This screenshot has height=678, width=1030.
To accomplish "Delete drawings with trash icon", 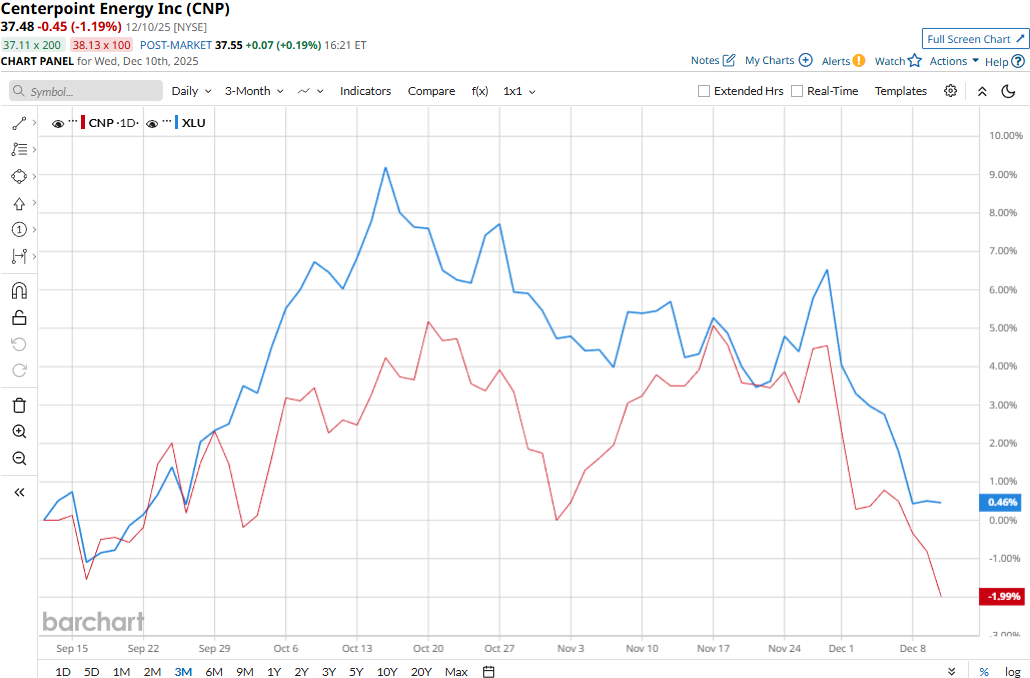I will pyautogui.click(x=19, y=405).
